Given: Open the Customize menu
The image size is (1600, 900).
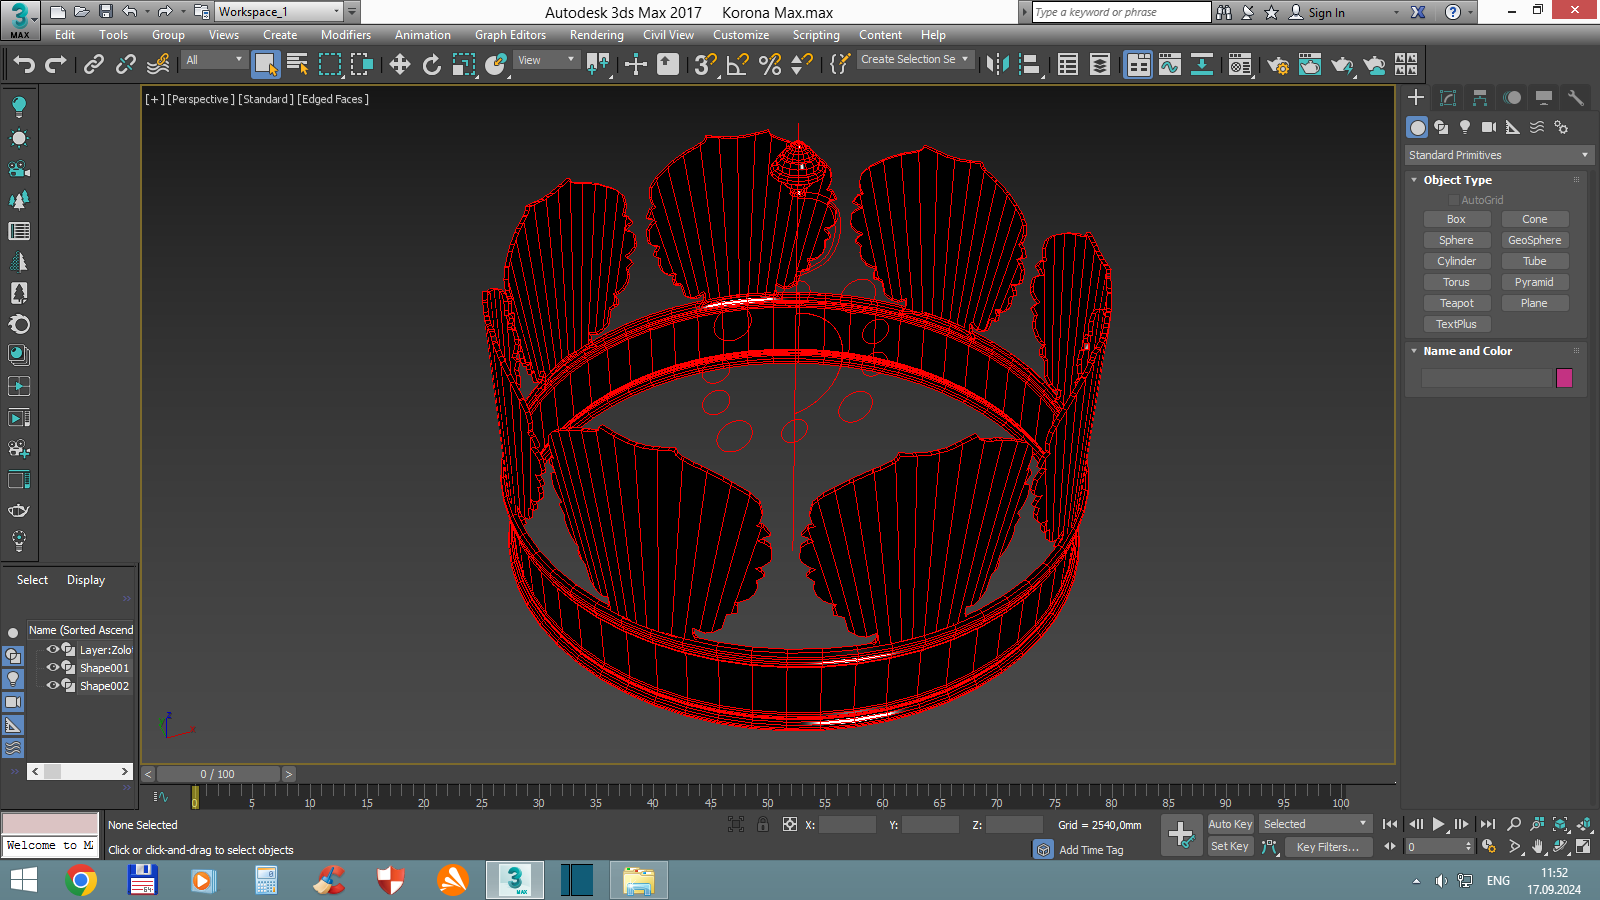Looking at the screenshot, I should (741, 35).
